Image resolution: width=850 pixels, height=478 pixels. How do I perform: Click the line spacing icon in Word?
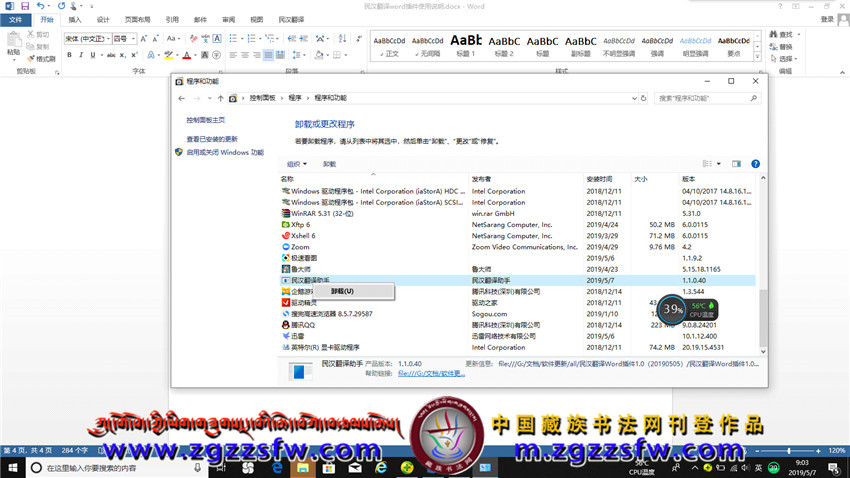pyautogui.click(x=296, y=55)
